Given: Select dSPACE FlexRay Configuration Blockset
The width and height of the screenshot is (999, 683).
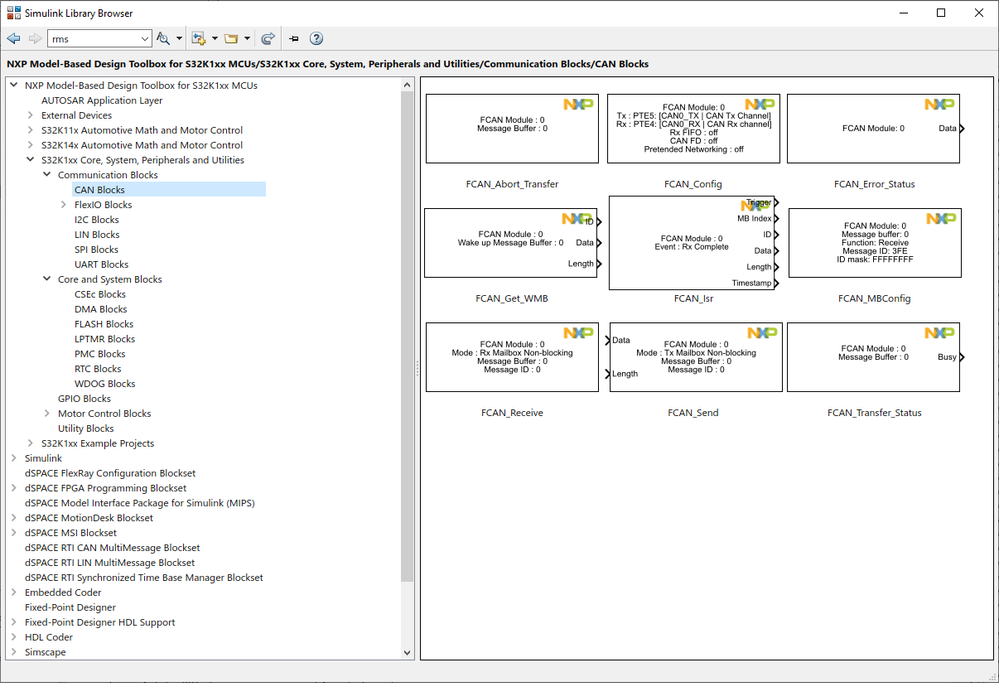Looking at the screenshot, I should tap(110, 473).
